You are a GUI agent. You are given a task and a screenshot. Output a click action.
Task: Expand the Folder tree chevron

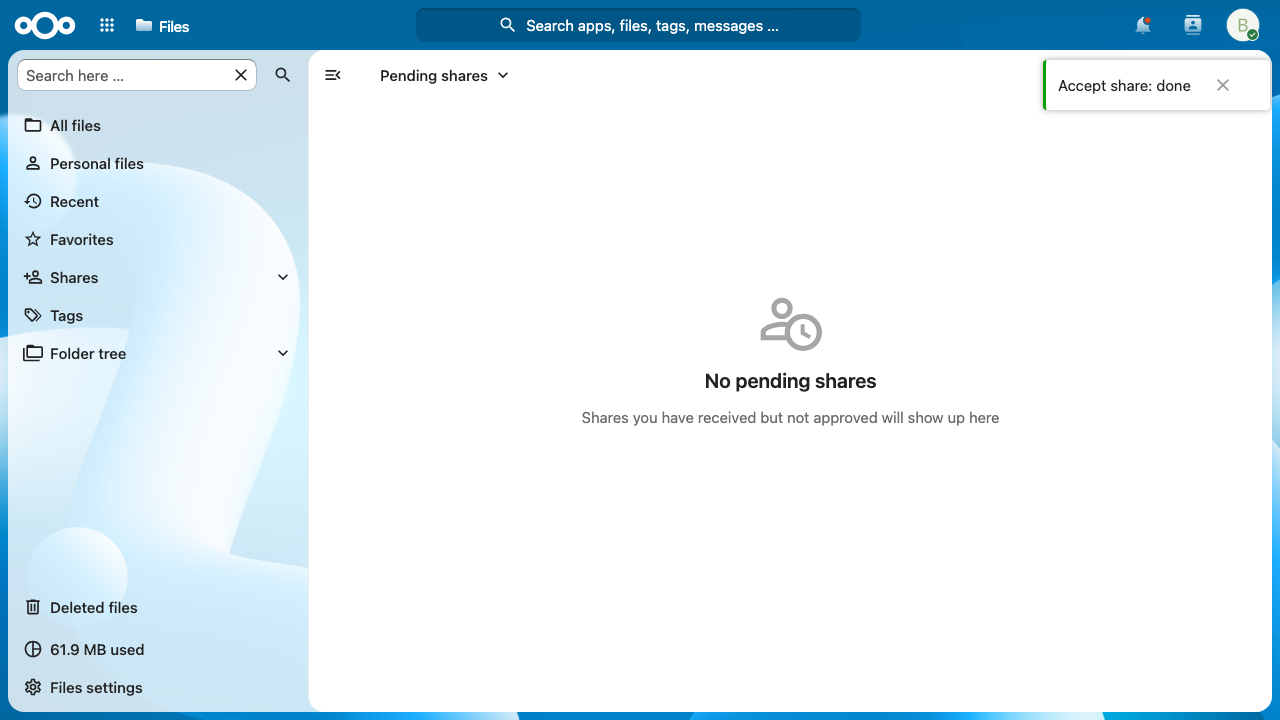(x=283, y=353)
